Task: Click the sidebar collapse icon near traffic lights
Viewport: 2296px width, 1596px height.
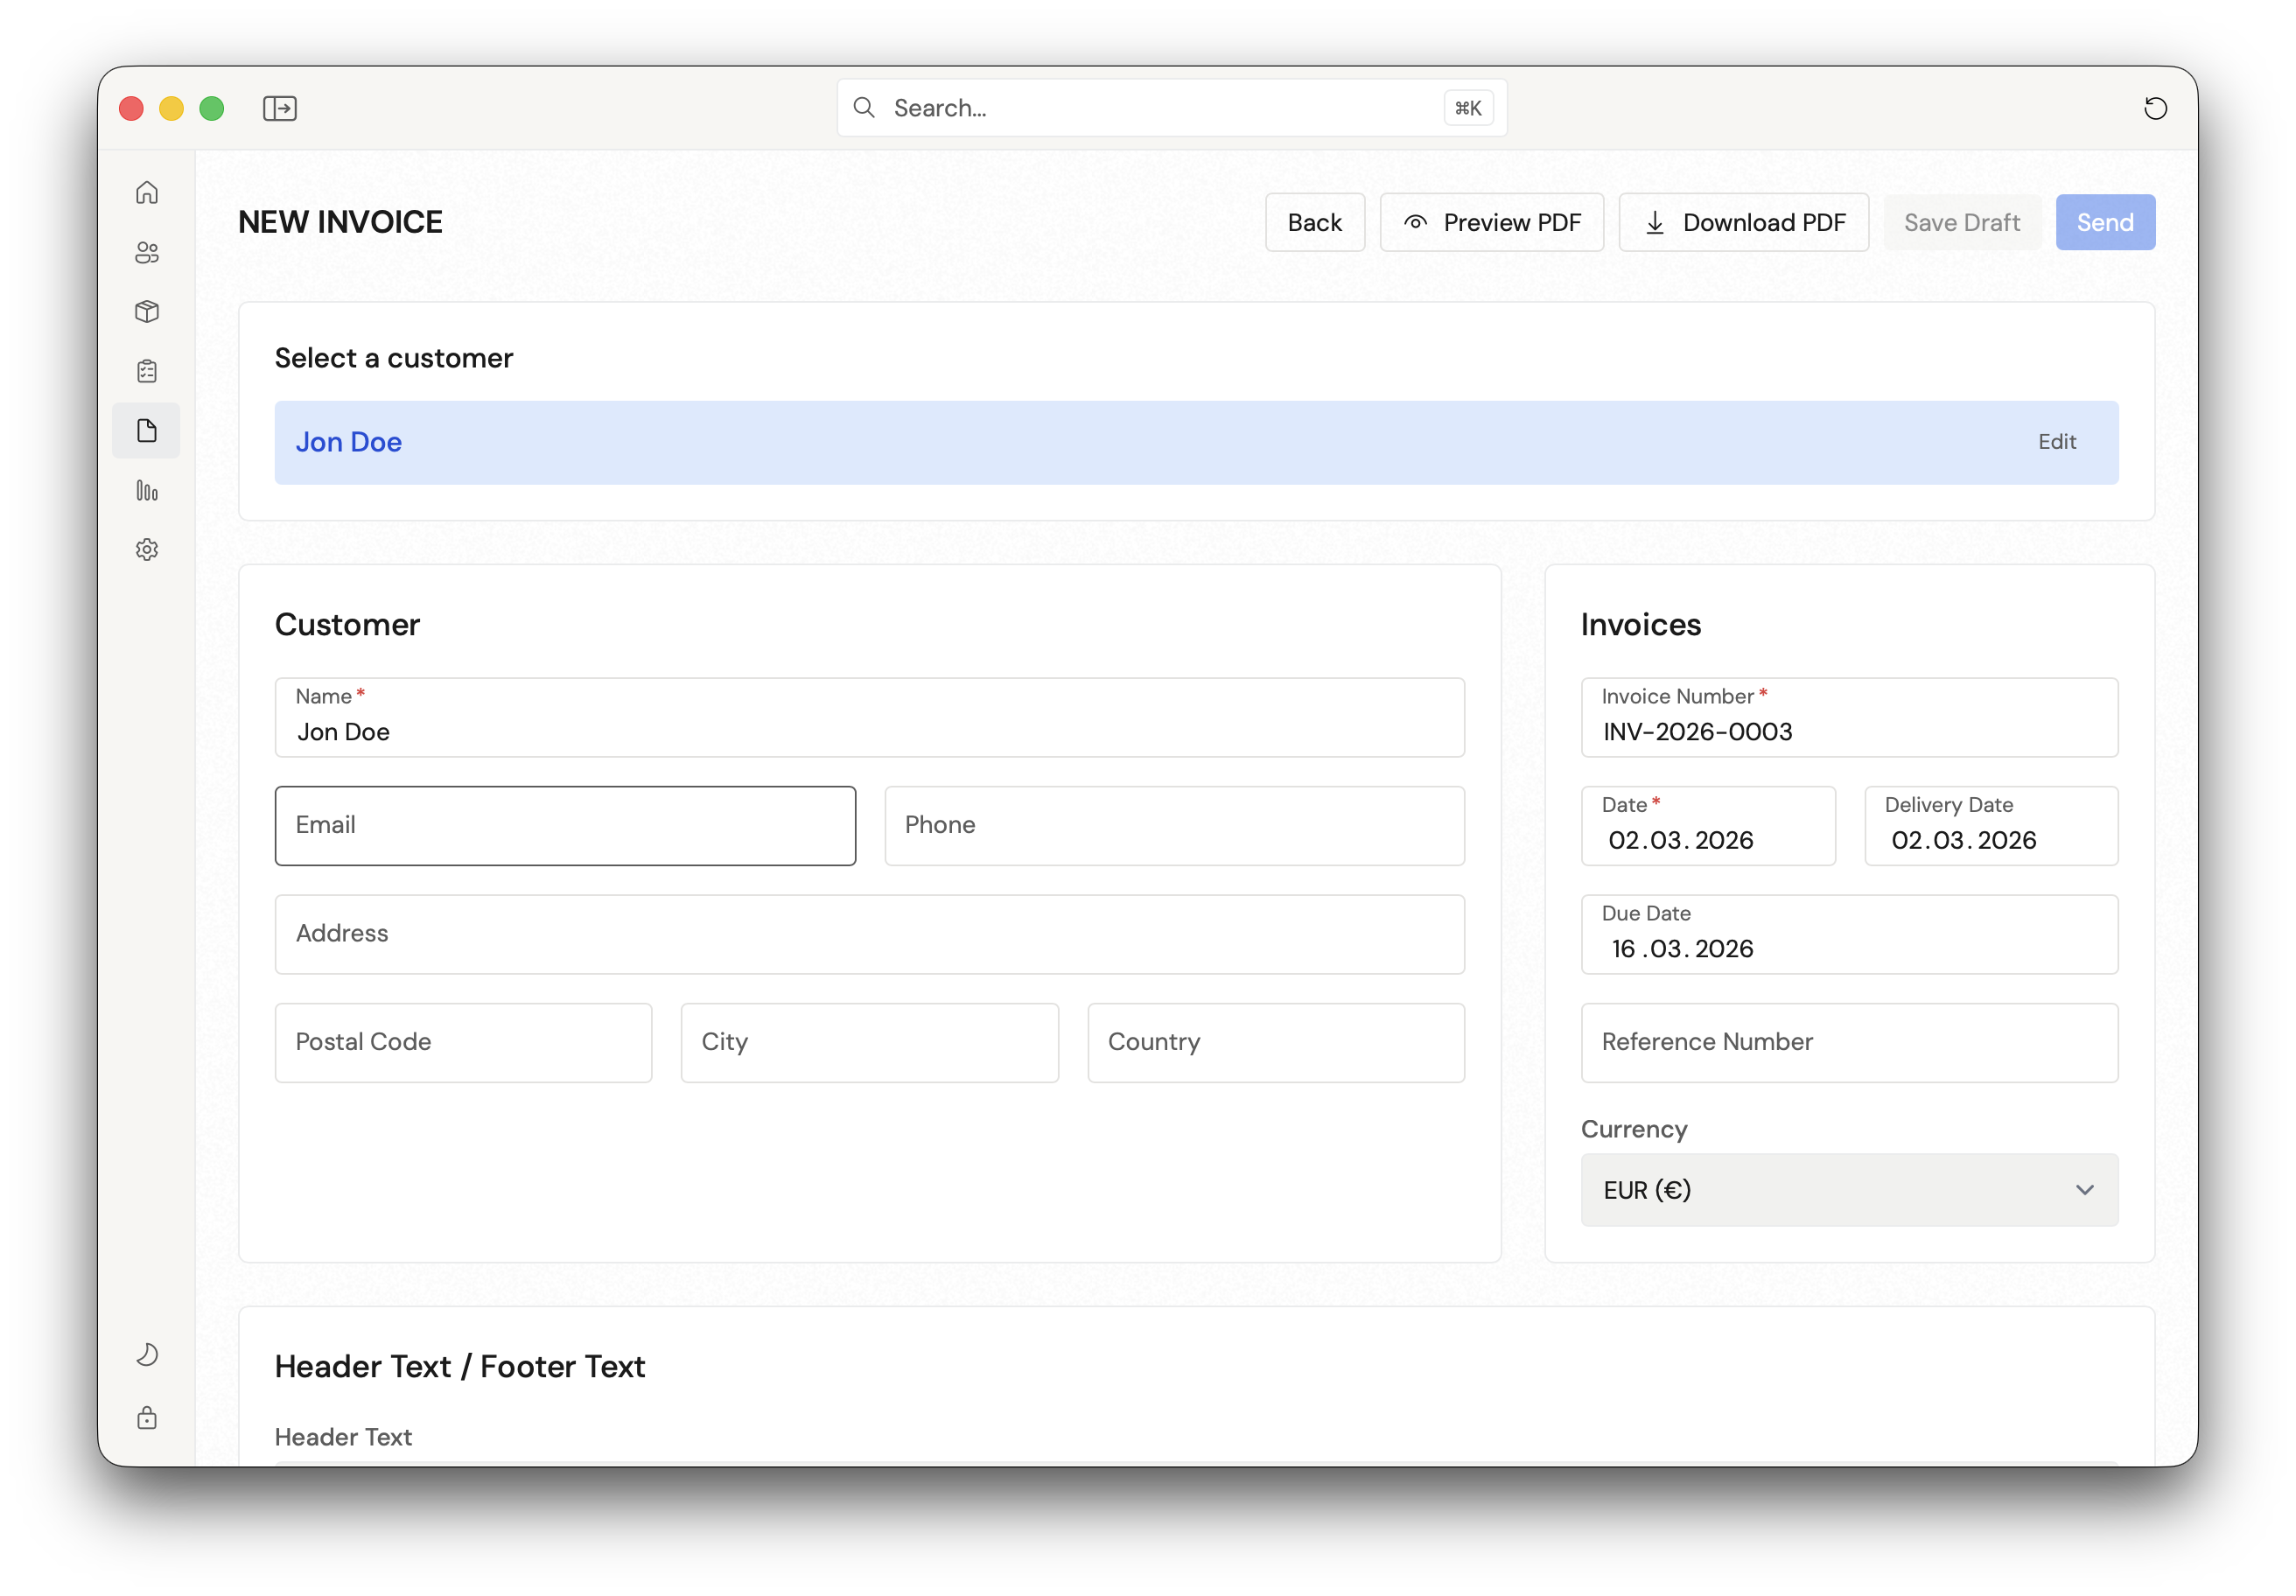Action: [x=280, y=108]
